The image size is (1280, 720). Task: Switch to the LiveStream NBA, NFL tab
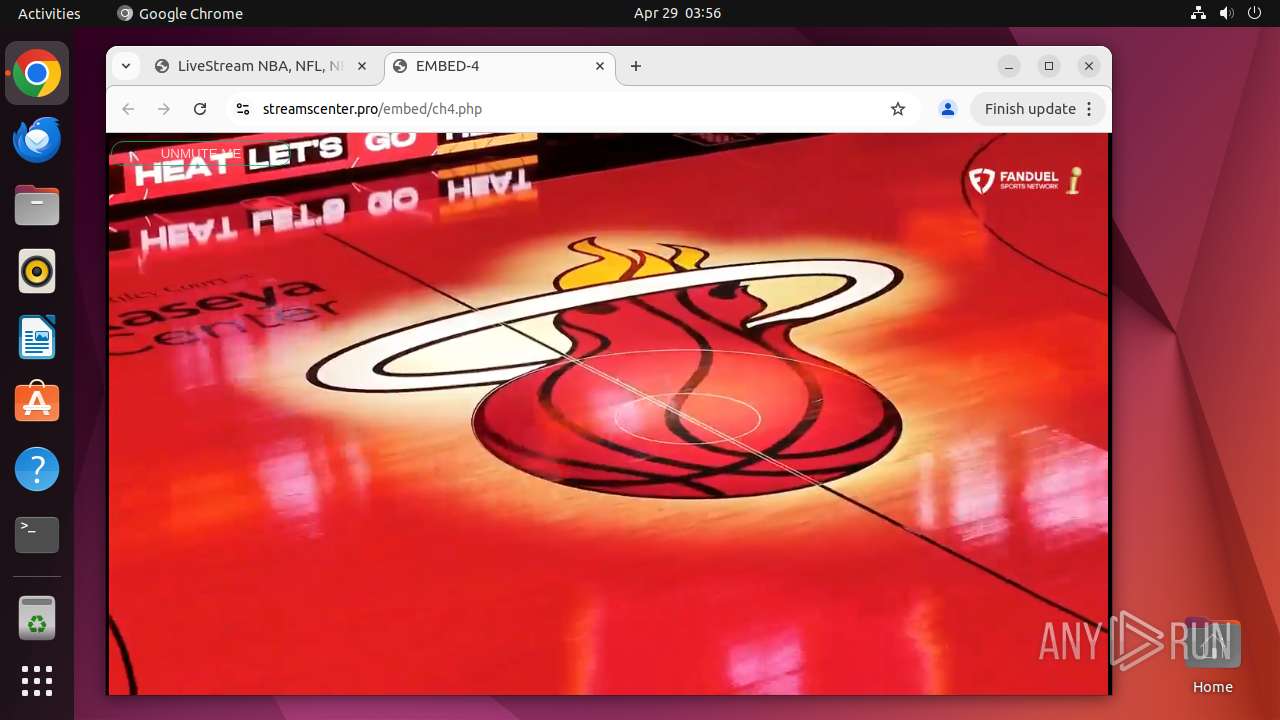pos(260,66)
